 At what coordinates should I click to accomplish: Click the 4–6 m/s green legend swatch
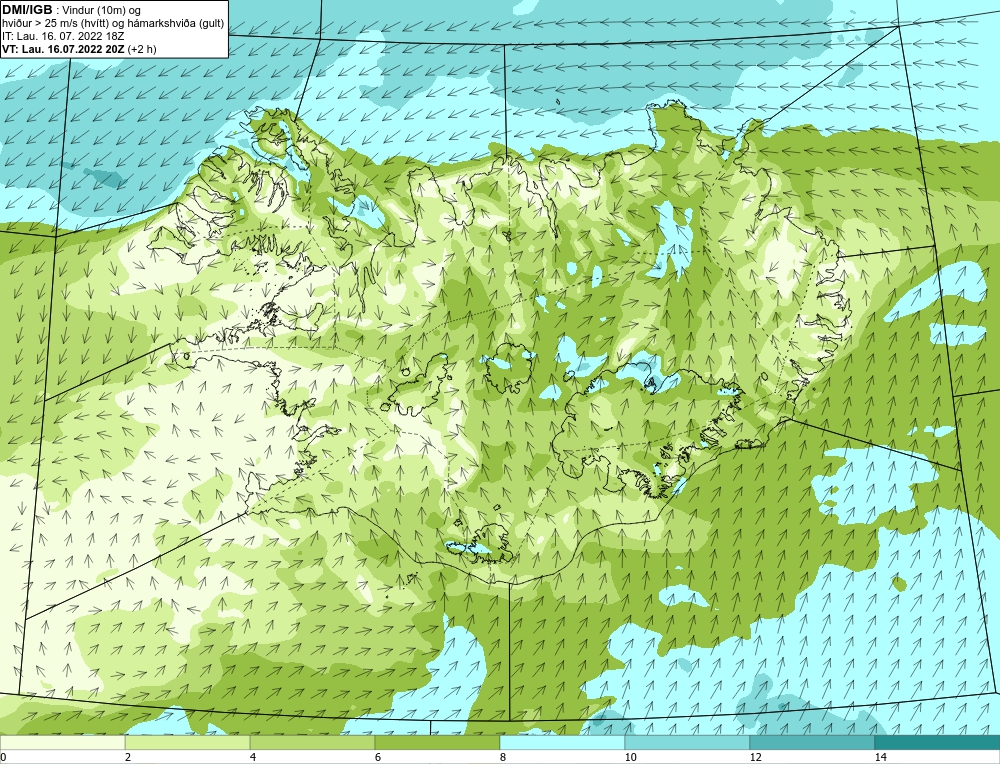coord(312,742)
